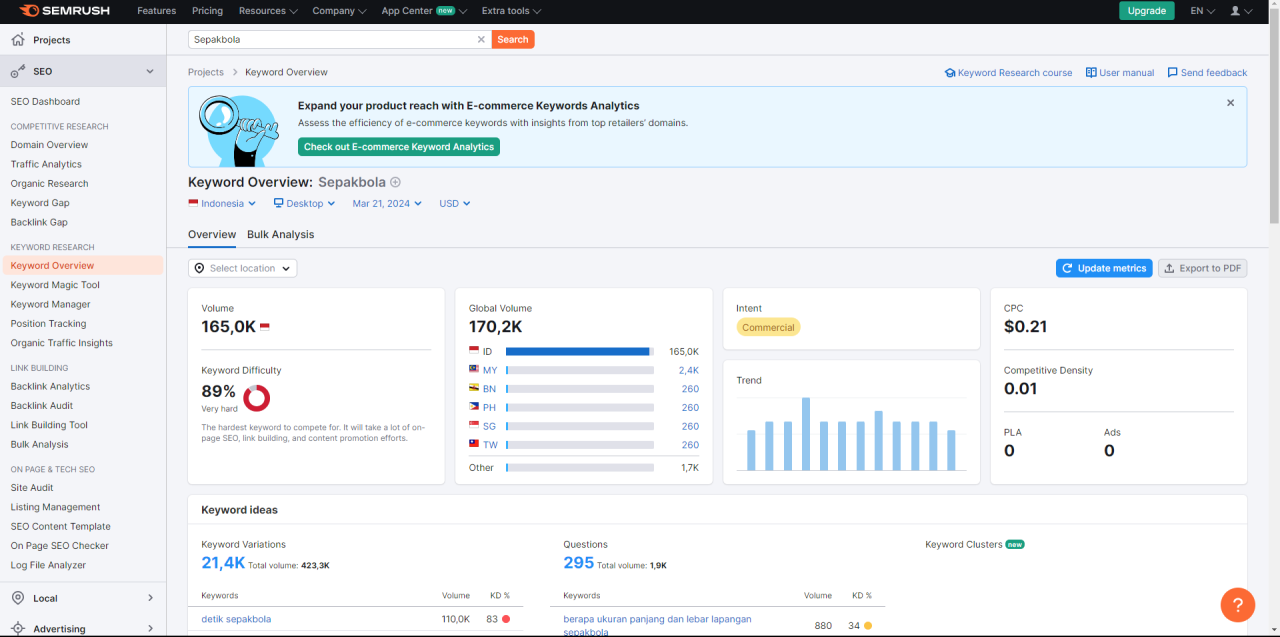Dismiss the E-commerce Keywords Analytics banner

pos(1230,103)
